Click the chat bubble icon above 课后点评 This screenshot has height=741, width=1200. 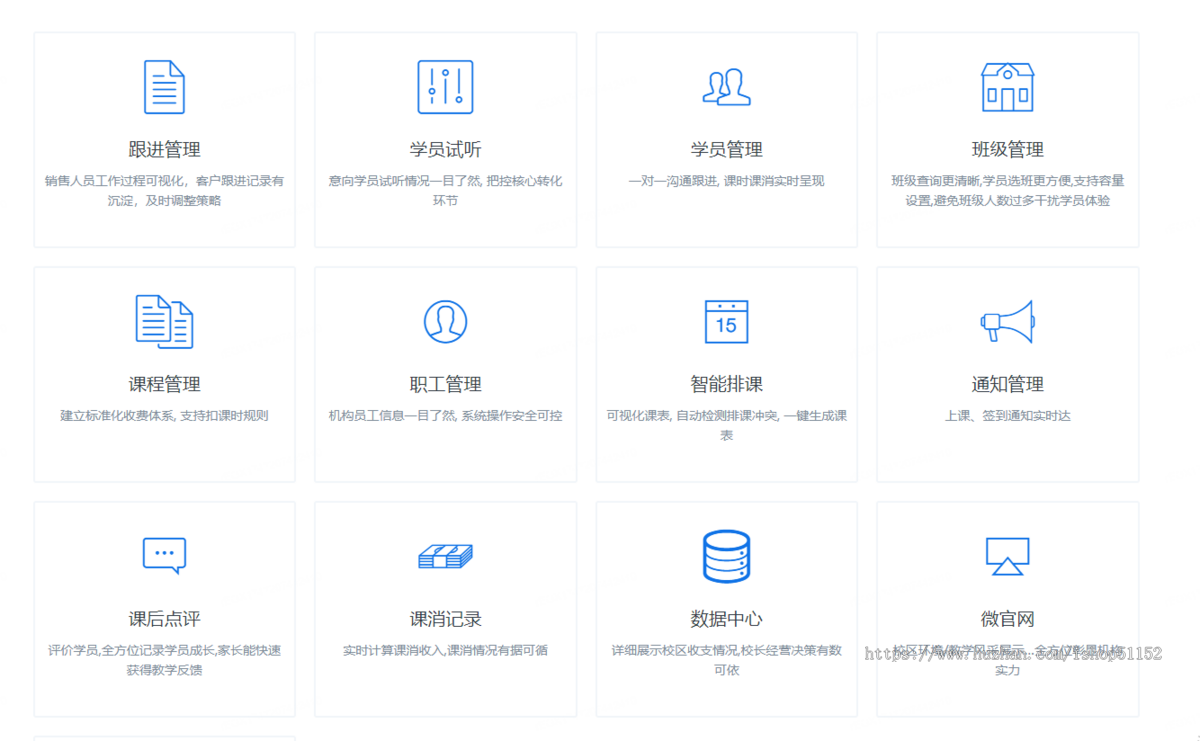pyautogui.click(x=165, y=556)
